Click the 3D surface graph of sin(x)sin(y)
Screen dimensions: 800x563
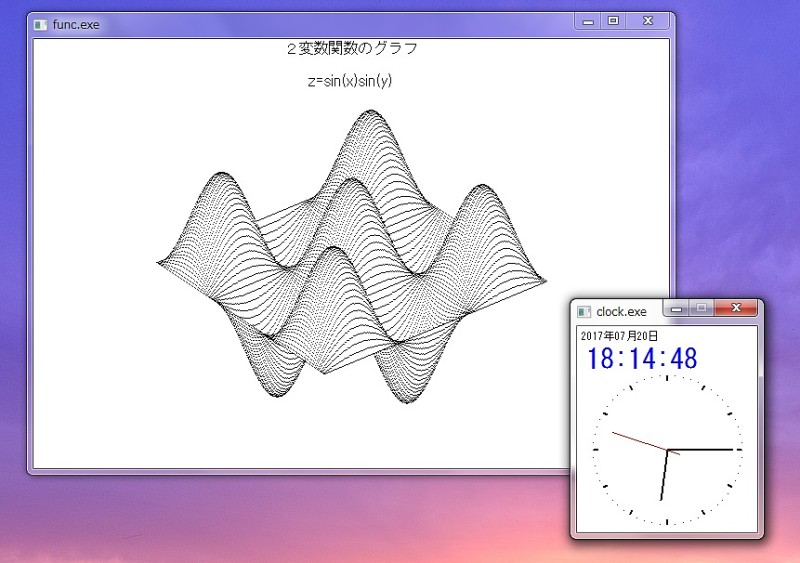pyautogui.click(x=352, y=257)
